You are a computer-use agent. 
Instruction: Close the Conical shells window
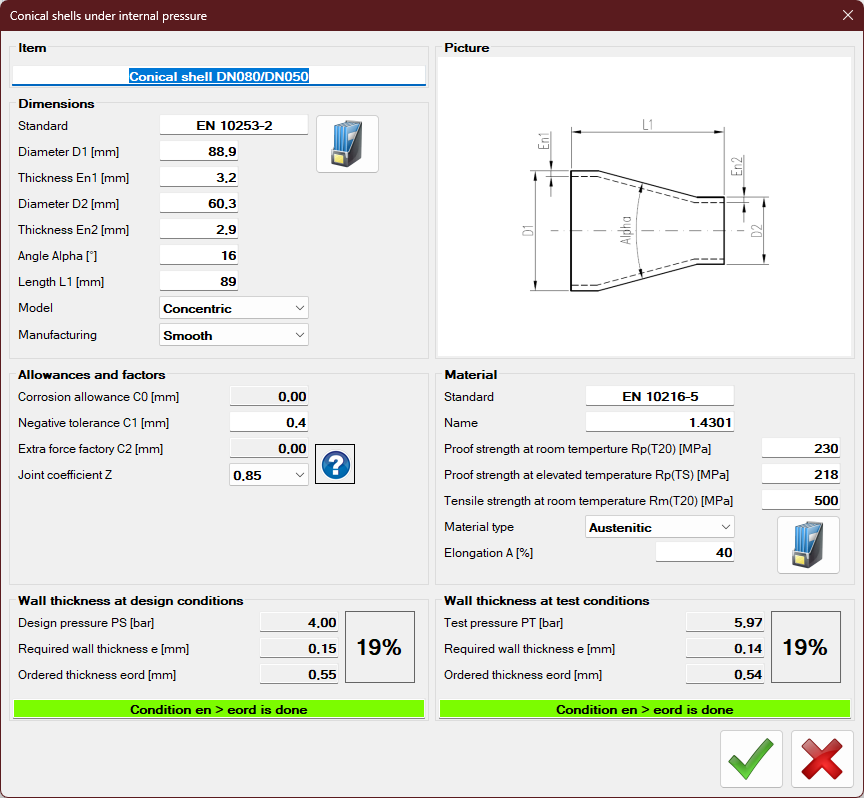click(x=846, y=15)
